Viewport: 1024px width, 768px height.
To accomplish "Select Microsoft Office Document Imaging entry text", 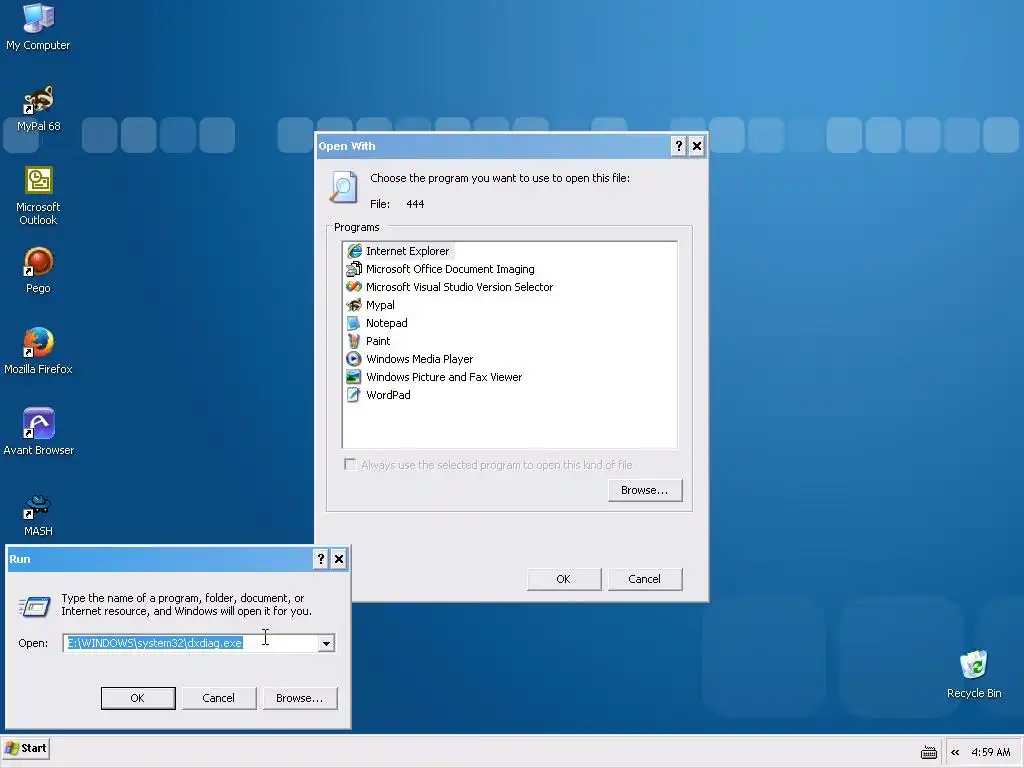I will [x=450, y=269].
